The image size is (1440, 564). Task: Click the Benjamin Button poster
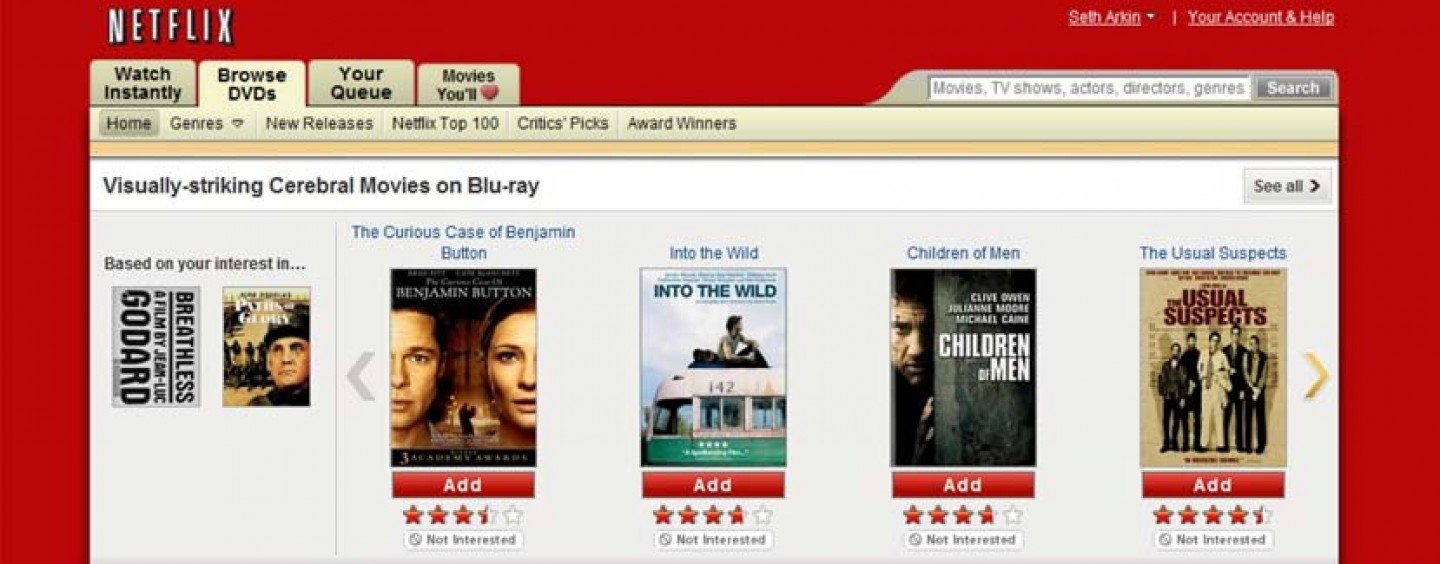coord(463,367)
